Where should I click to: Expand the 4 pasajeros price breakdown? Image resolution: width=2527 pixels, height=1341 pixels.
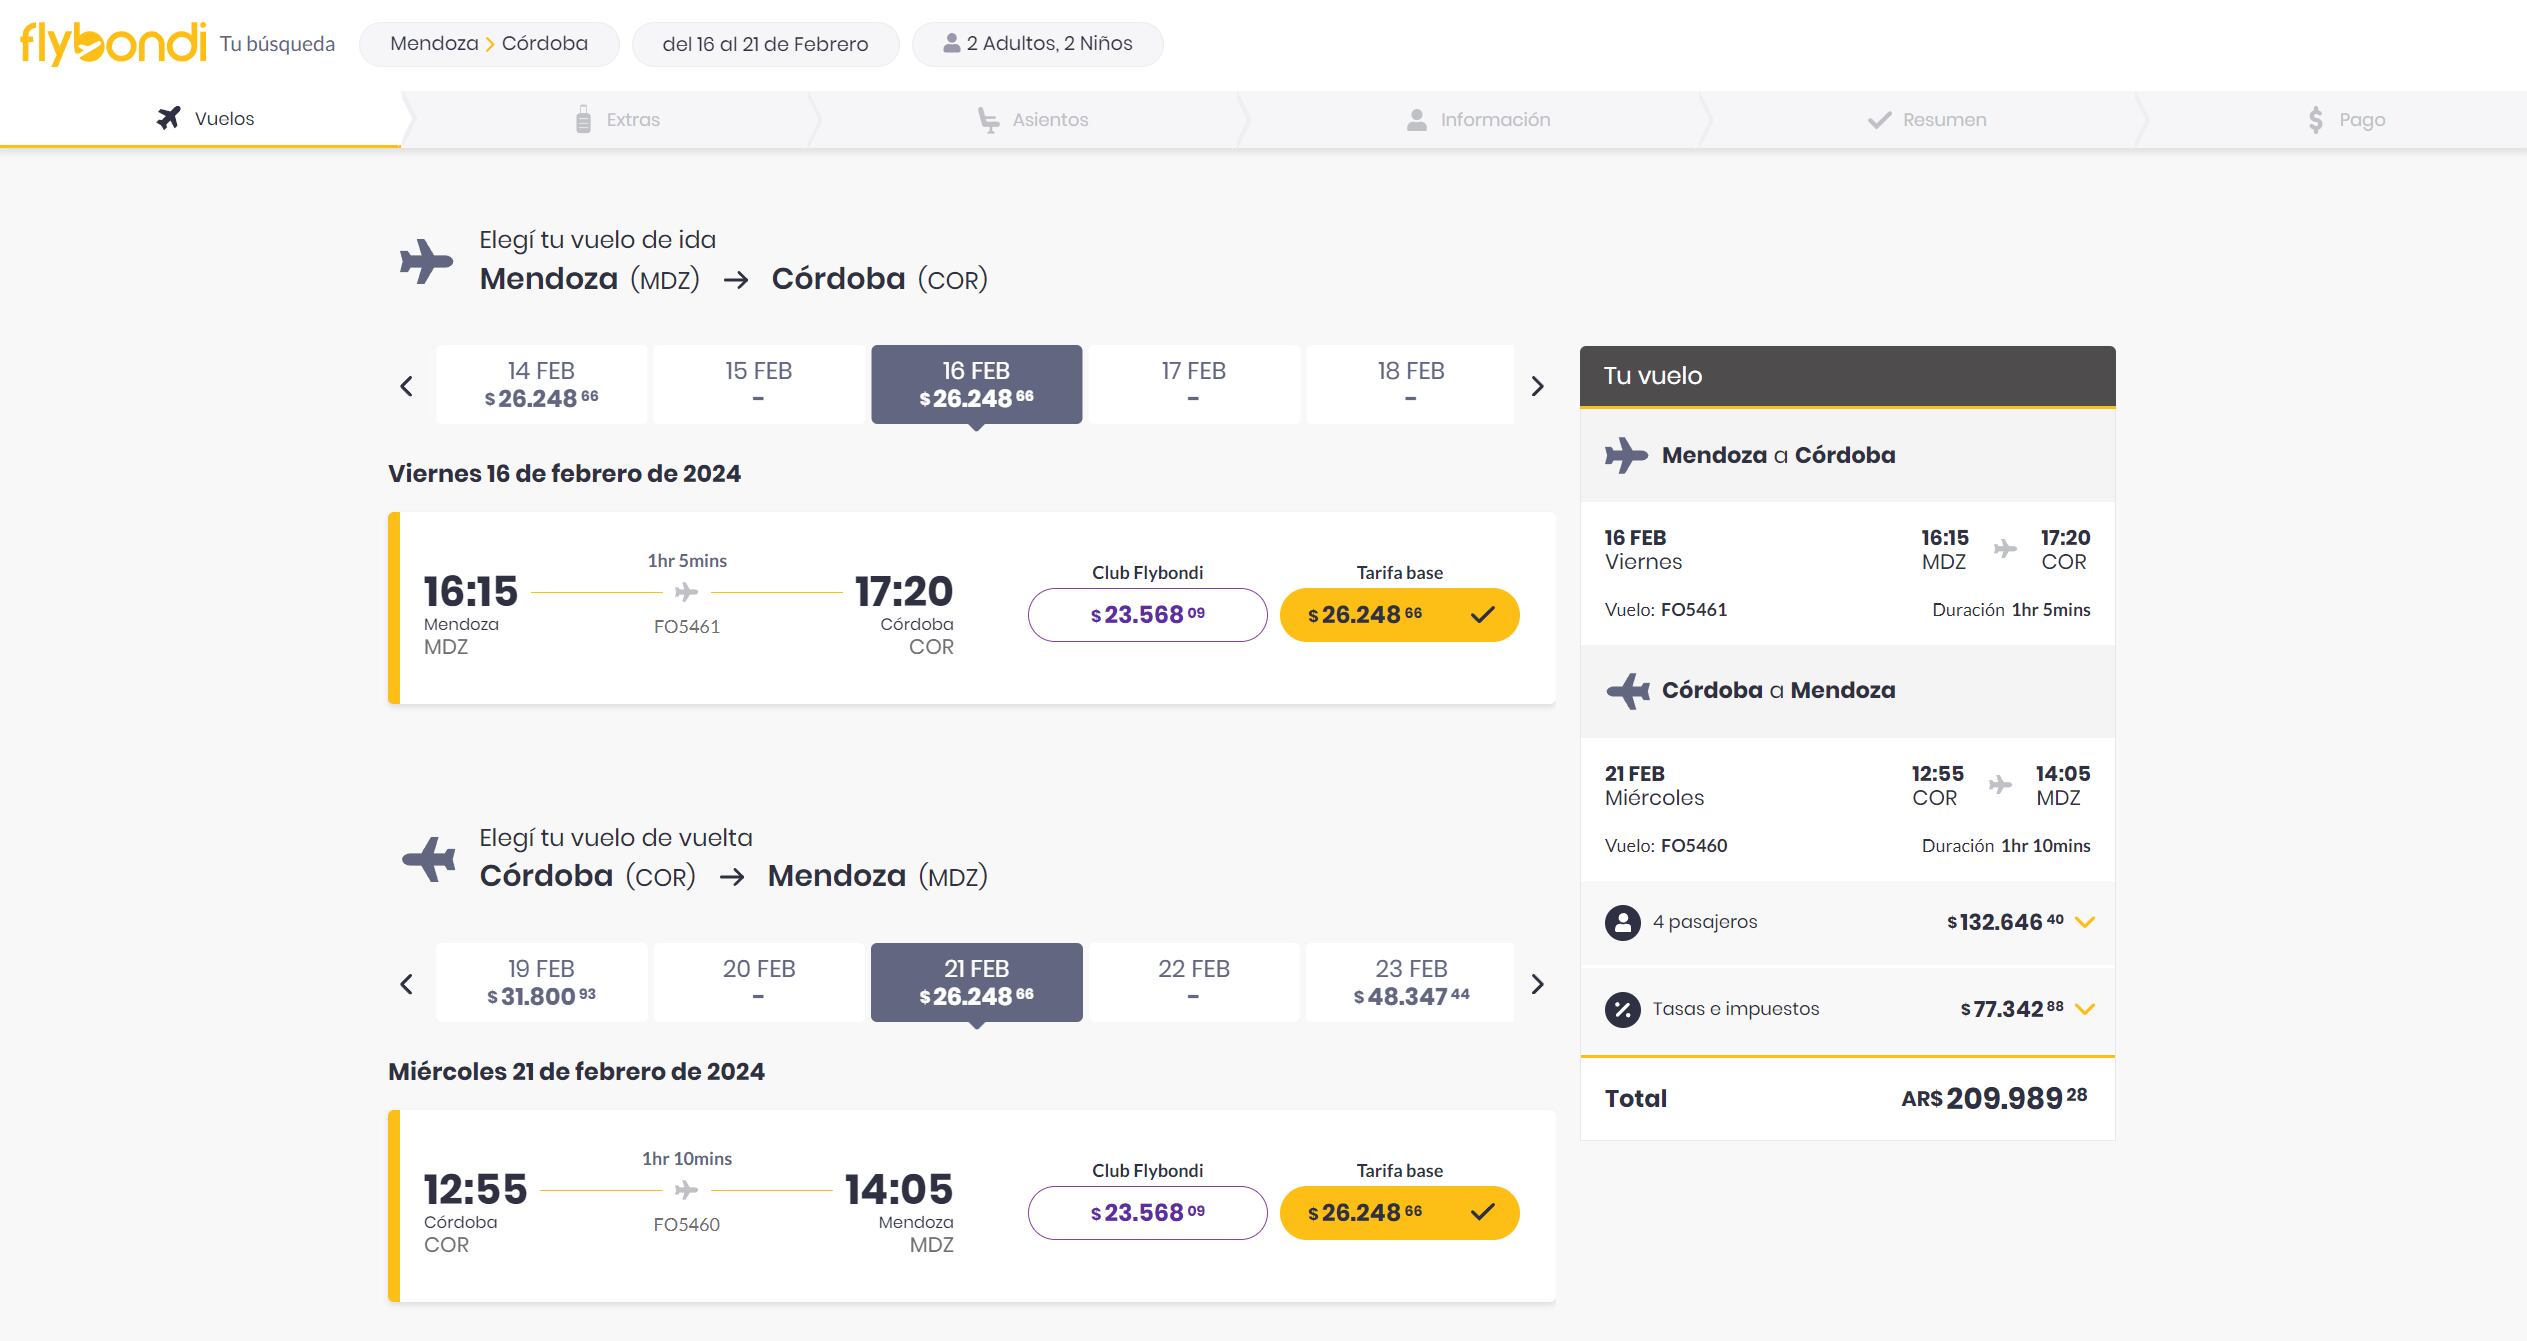pos(2085,922)
